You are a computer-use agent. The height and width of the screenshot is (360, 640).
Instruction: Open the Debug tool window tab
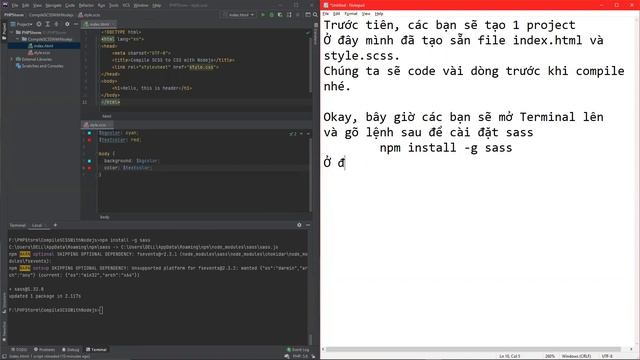(71, 350)
